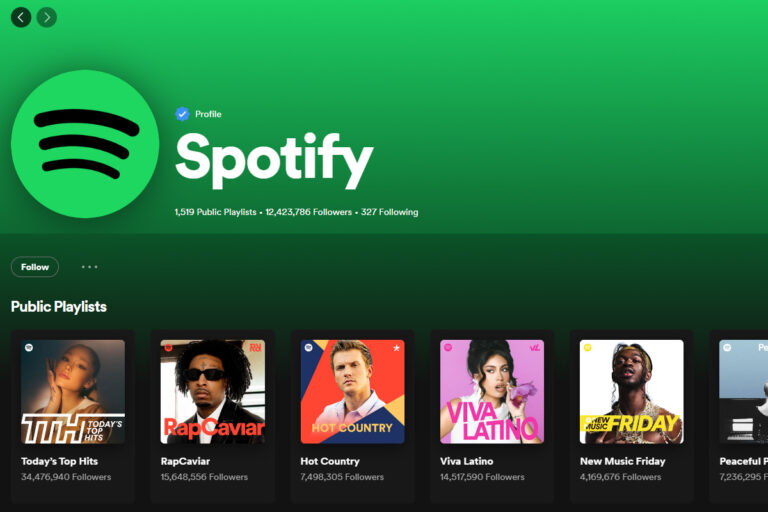Click the 34,476,940 Followers text
Image resolution: width=768 pixels, height=512 pixels.
click(x=66, y=477)
